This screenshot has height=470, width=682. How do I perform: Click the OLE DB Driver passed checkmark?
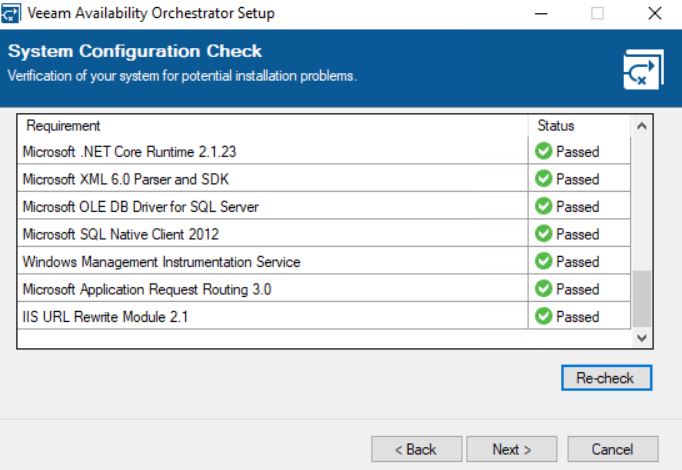[543, 206]
